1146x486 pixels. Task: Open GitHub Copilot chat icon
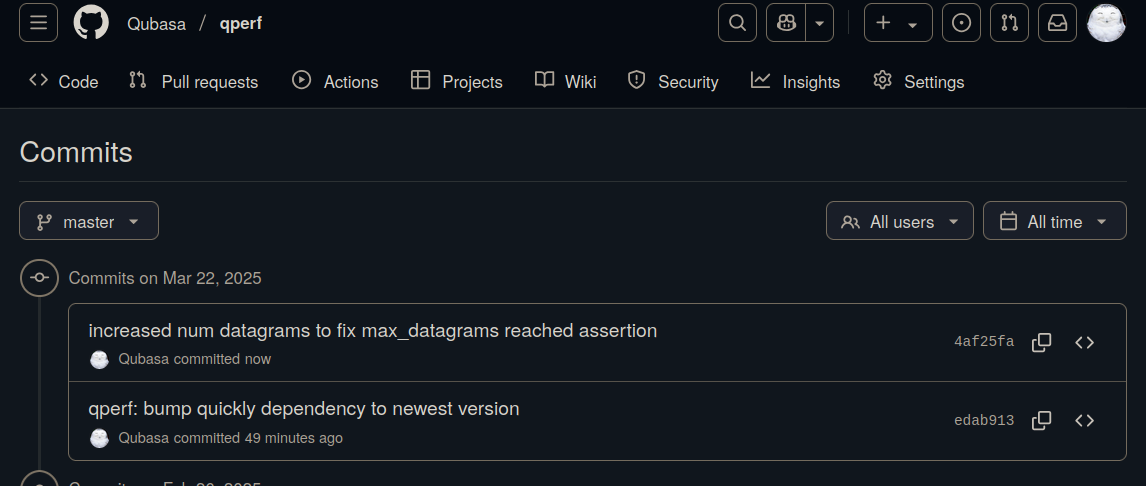[x=785, y=23]
